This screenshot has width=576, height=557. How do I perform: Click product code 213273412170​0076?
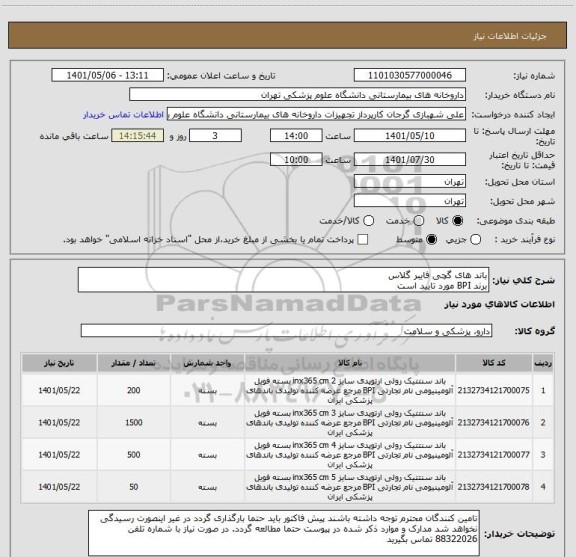493,423
